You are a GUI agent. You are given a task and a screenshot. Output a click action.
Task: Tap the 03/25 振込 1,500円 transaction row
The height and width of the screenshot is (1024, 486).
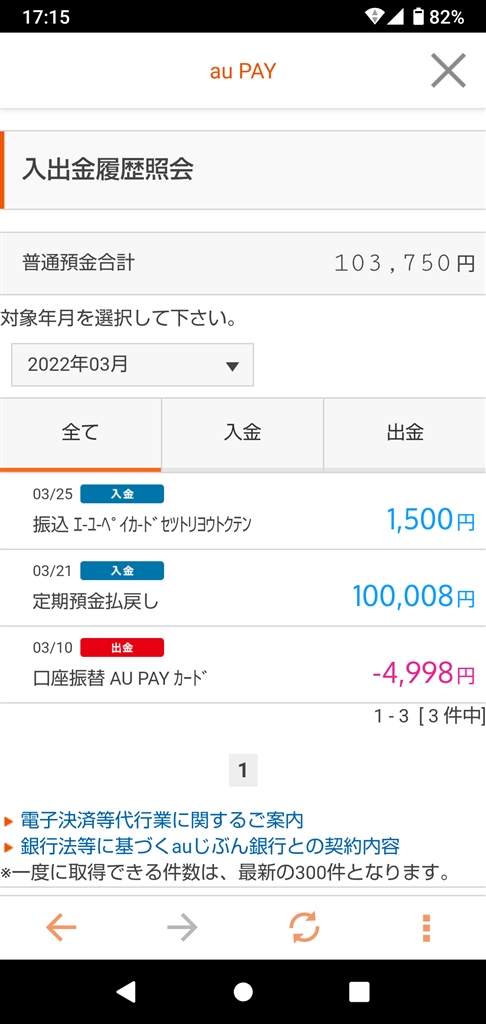click(243, 511)
